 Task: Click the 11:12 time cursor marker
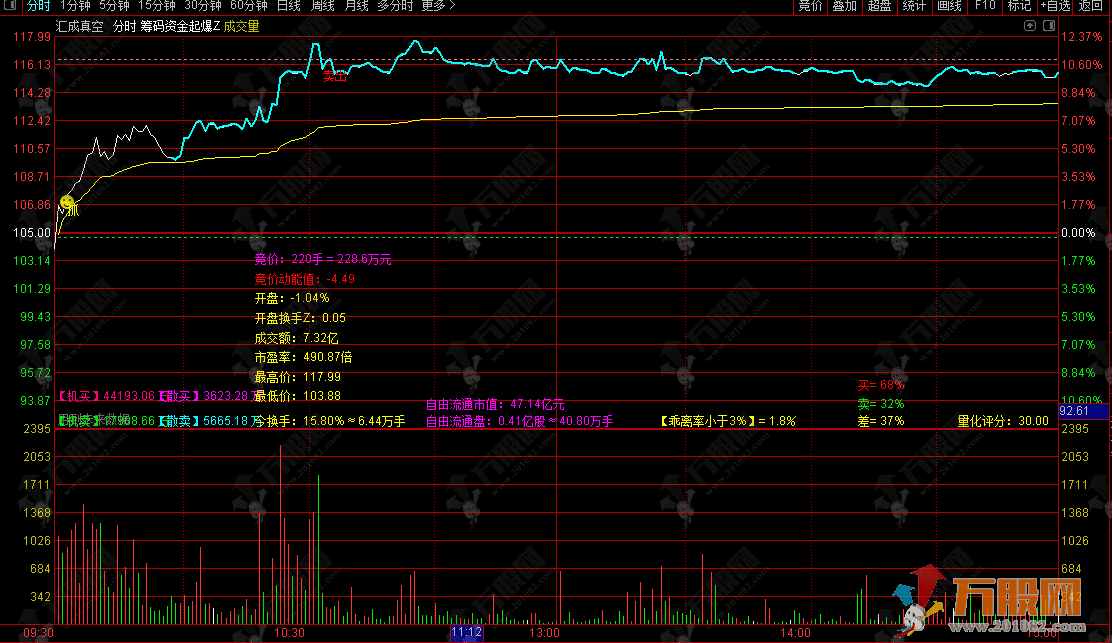click(x=467, y=632)
